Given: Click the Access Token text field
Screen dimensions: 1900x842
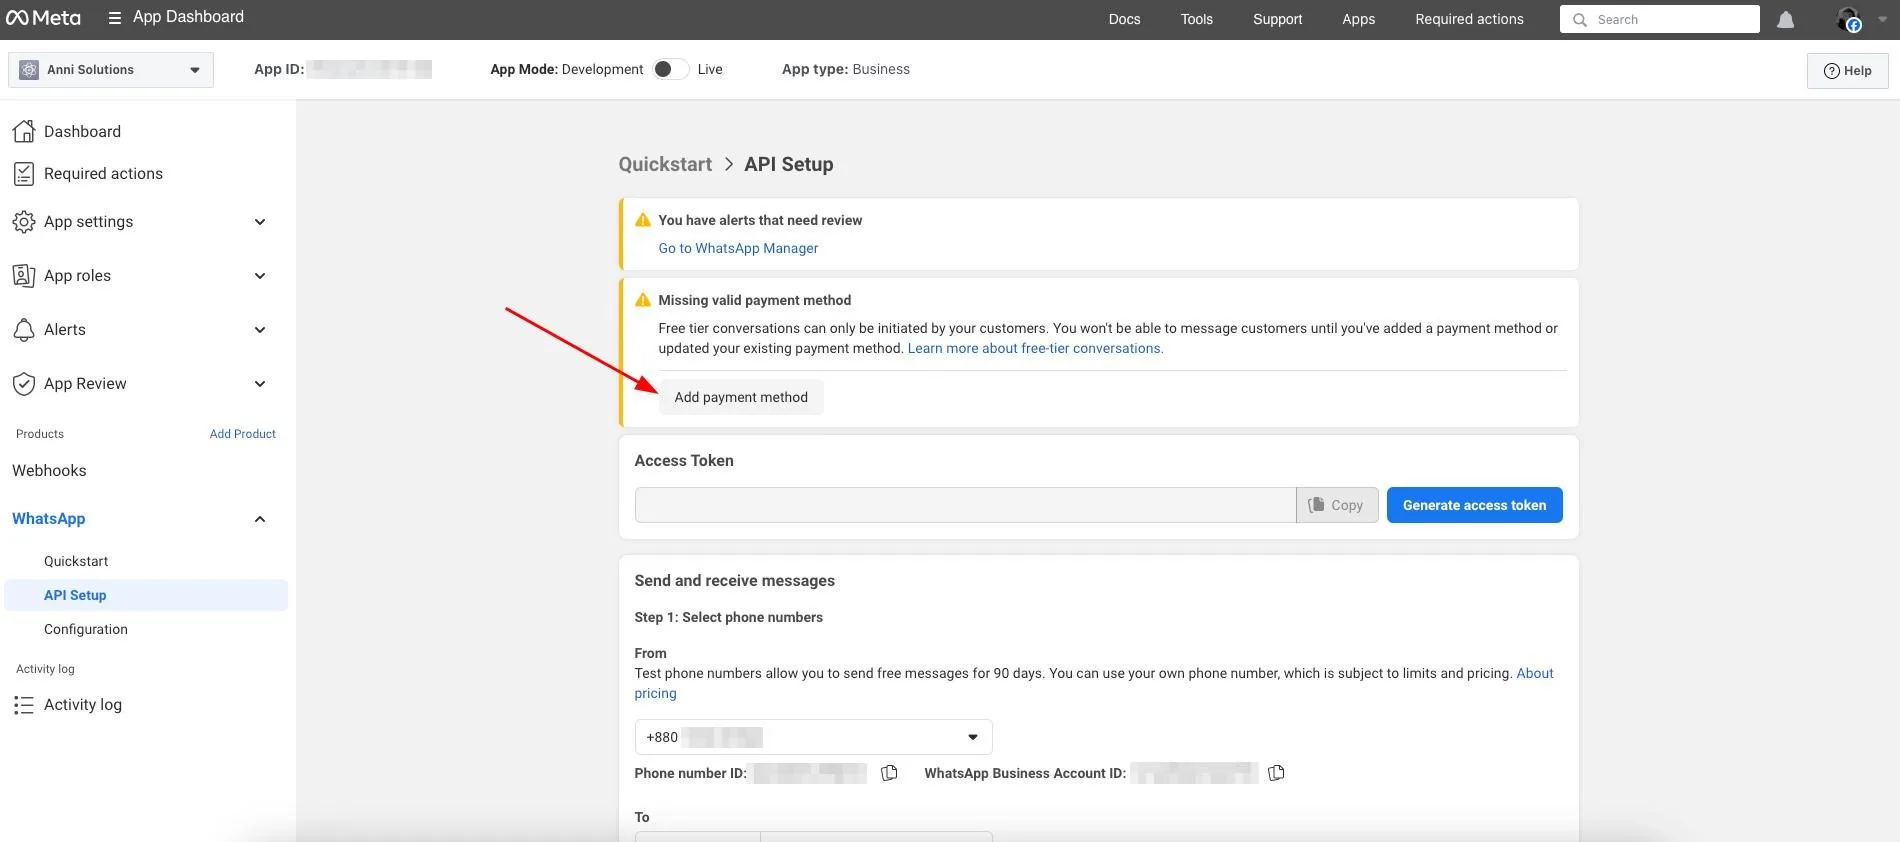Looking at the screenshot, I should point(965,505).
